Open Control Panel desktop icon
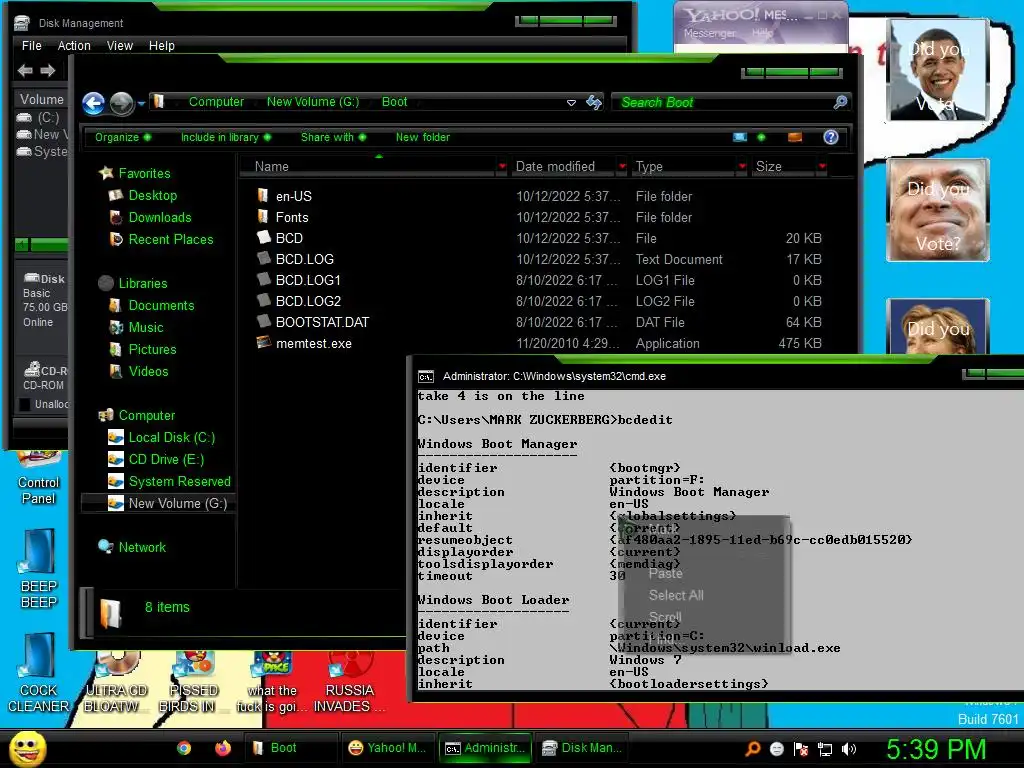This screenshot has height=768, width=1024. pos(39,480)
